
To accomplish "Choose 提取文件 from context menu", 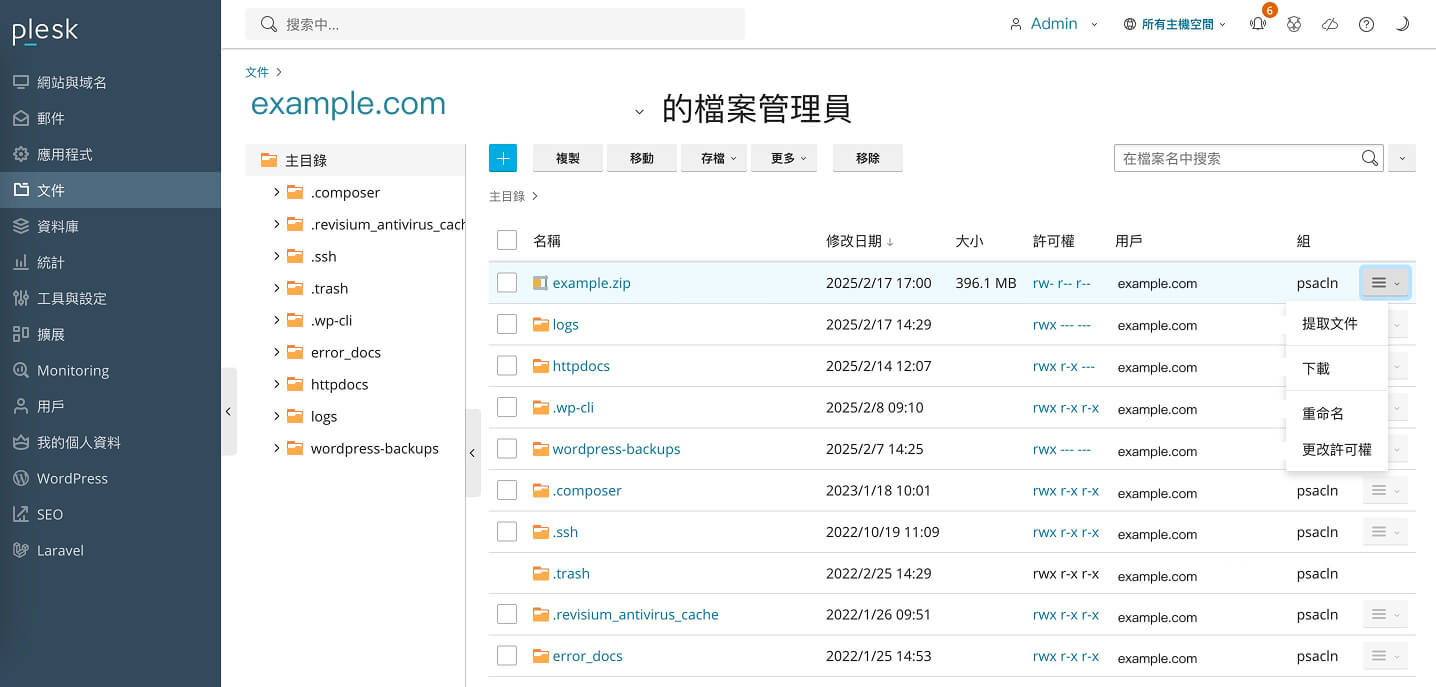I will pos(1329,323).
